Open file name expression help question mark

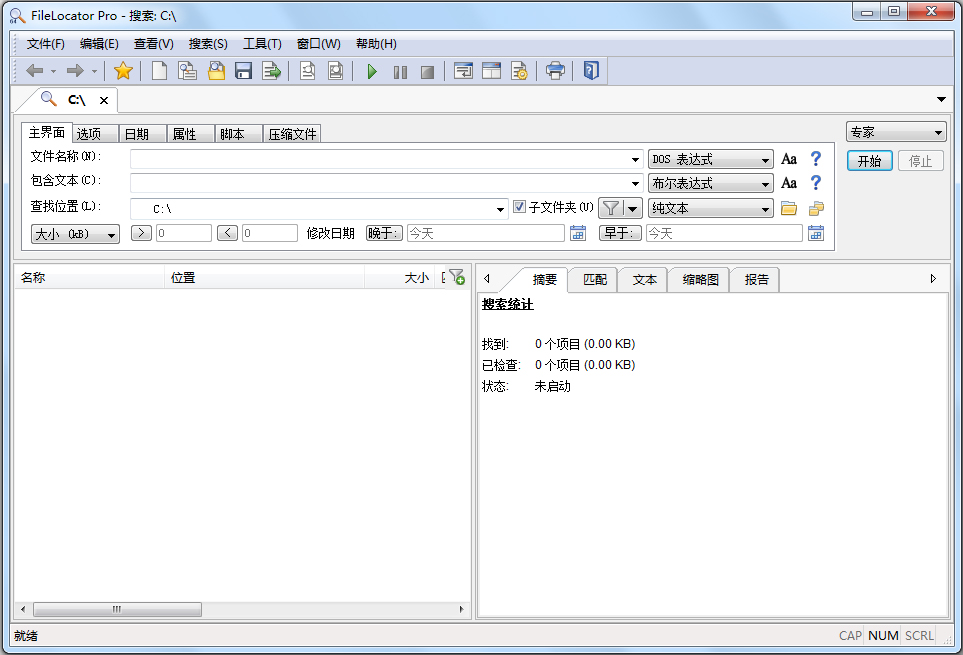click(x=816, y=159)
